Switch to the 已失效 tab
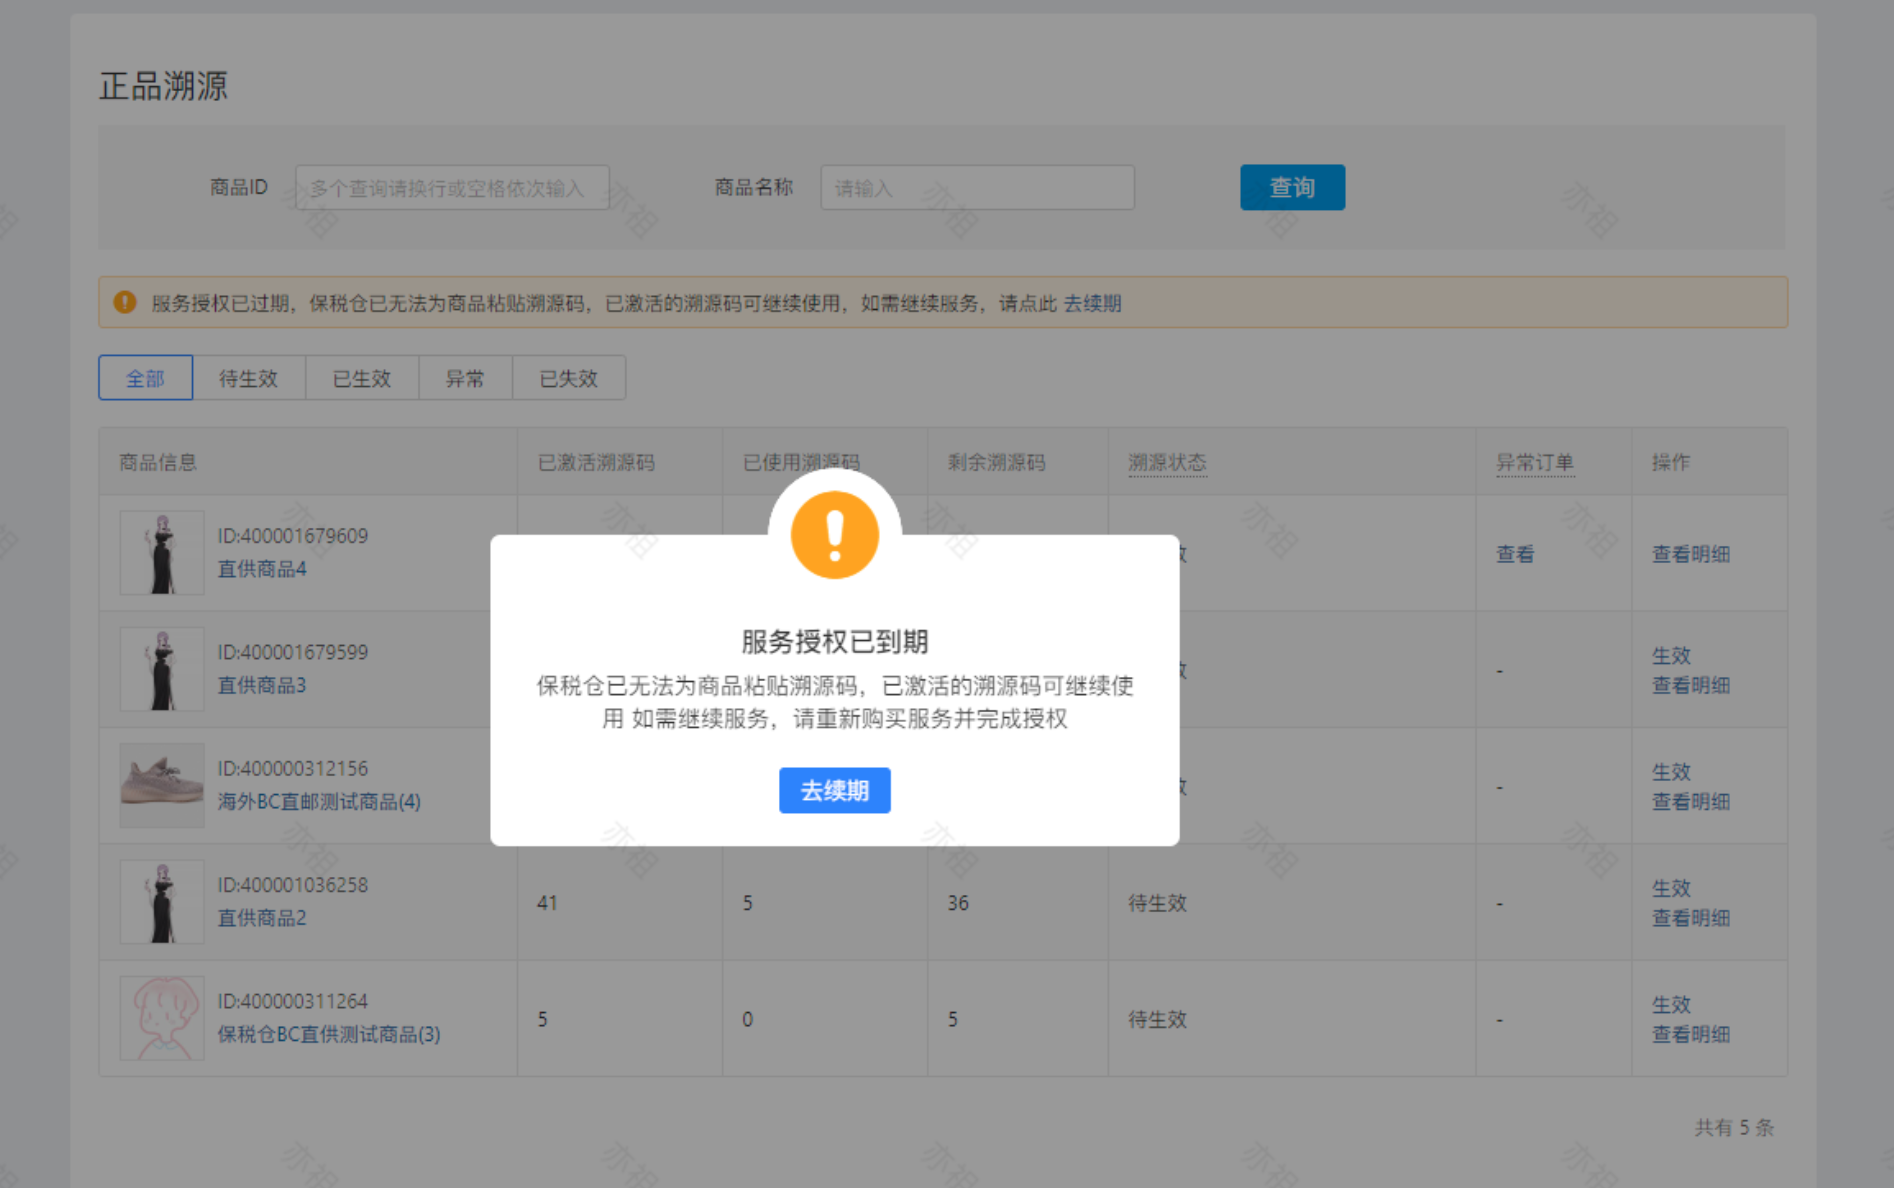Image resolution: width=1894 pixels, height=1188 pixels. [568, 378]
